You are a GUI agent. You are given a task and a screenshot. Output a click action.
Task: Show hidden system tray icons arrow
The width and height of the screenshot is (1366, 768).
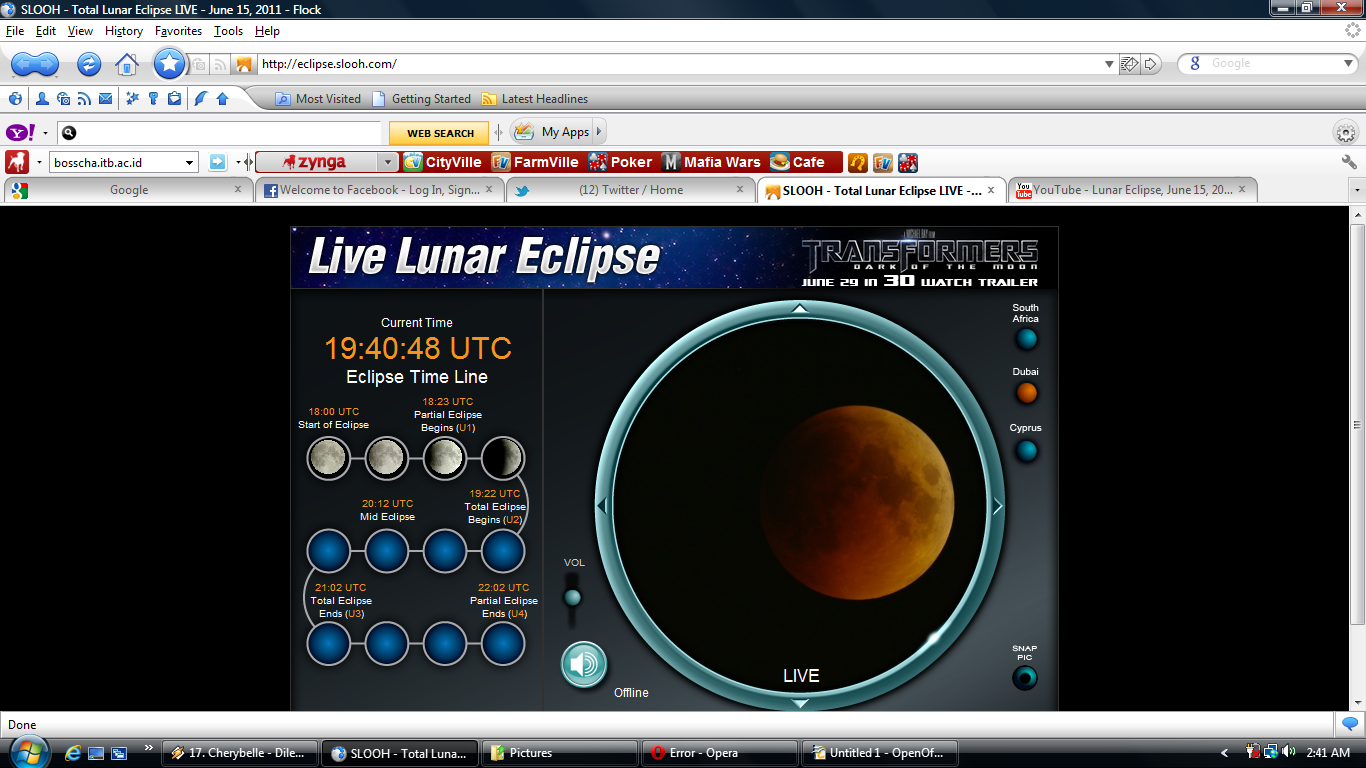tap(1225, 753)
